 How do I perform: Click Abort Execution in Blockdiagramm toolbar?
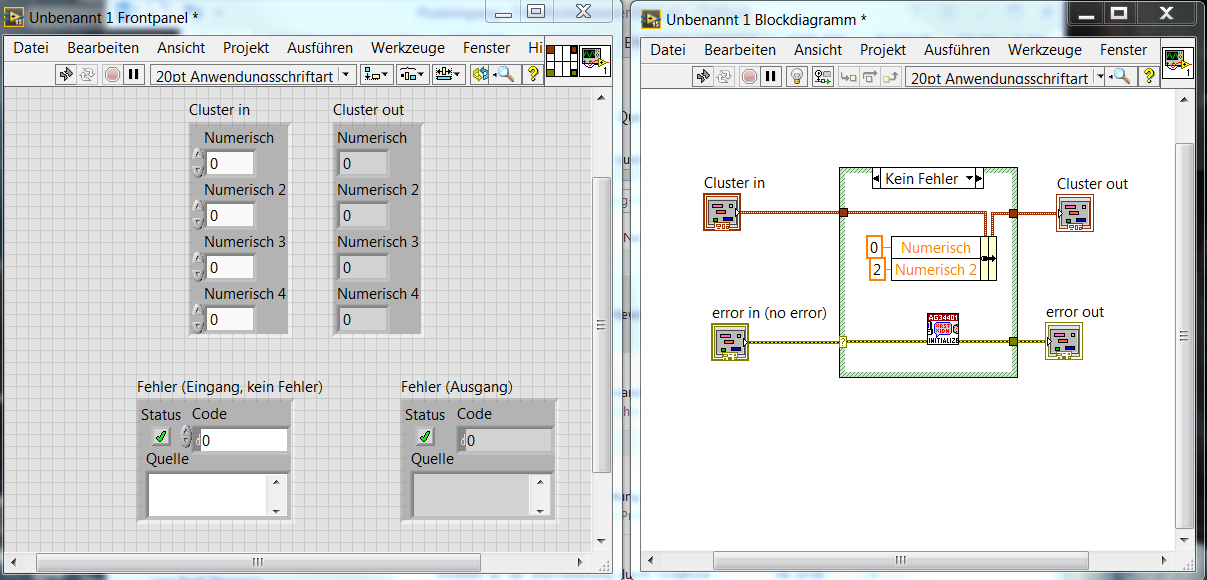pyautogui.click(x=749, y=76)
